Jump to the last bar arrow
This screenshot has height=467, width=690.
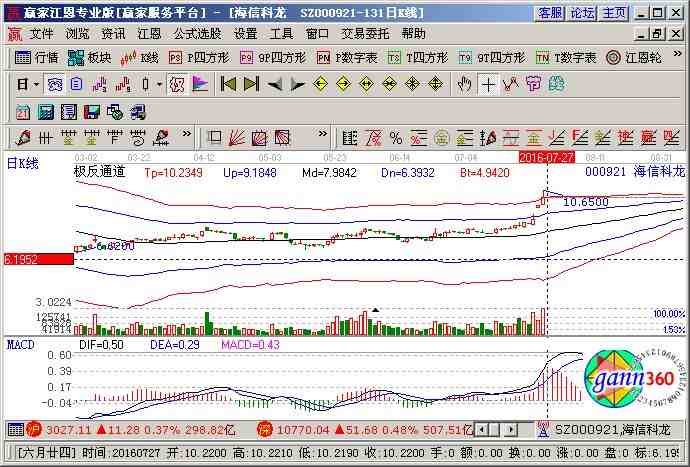click(251, 84)
